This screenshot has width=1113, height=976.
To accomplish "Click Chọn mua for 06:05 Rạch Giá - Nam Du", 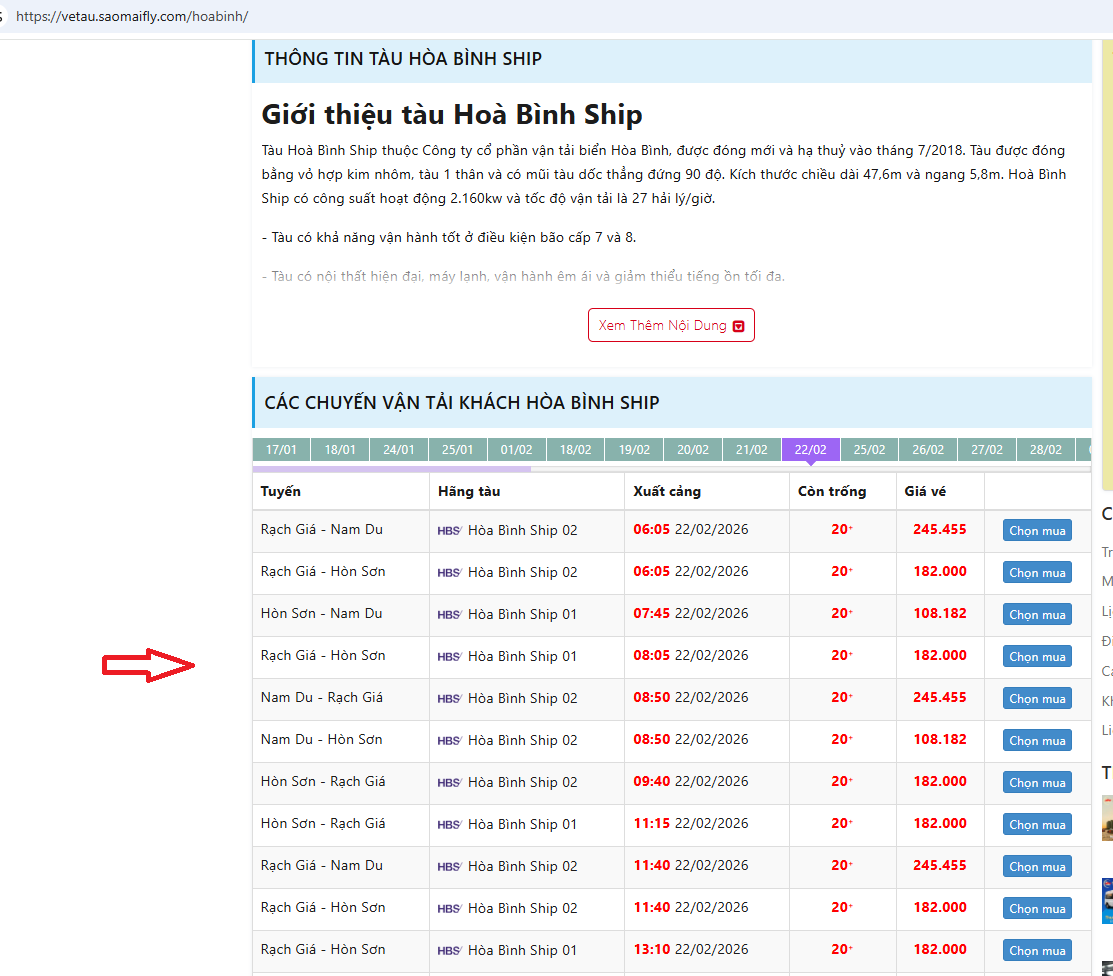I will coord(1037,531).
